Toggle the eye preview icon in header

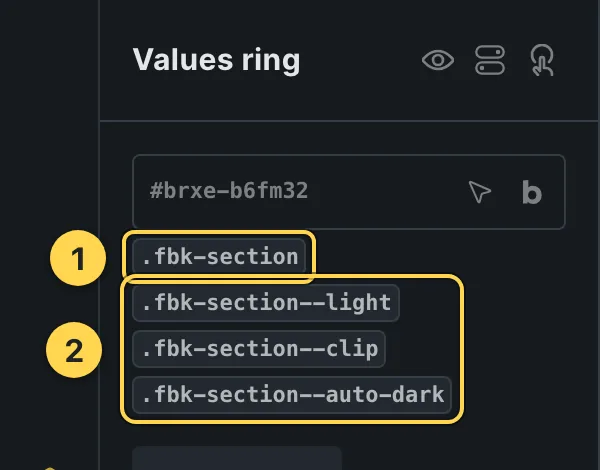tap(438, 60)
